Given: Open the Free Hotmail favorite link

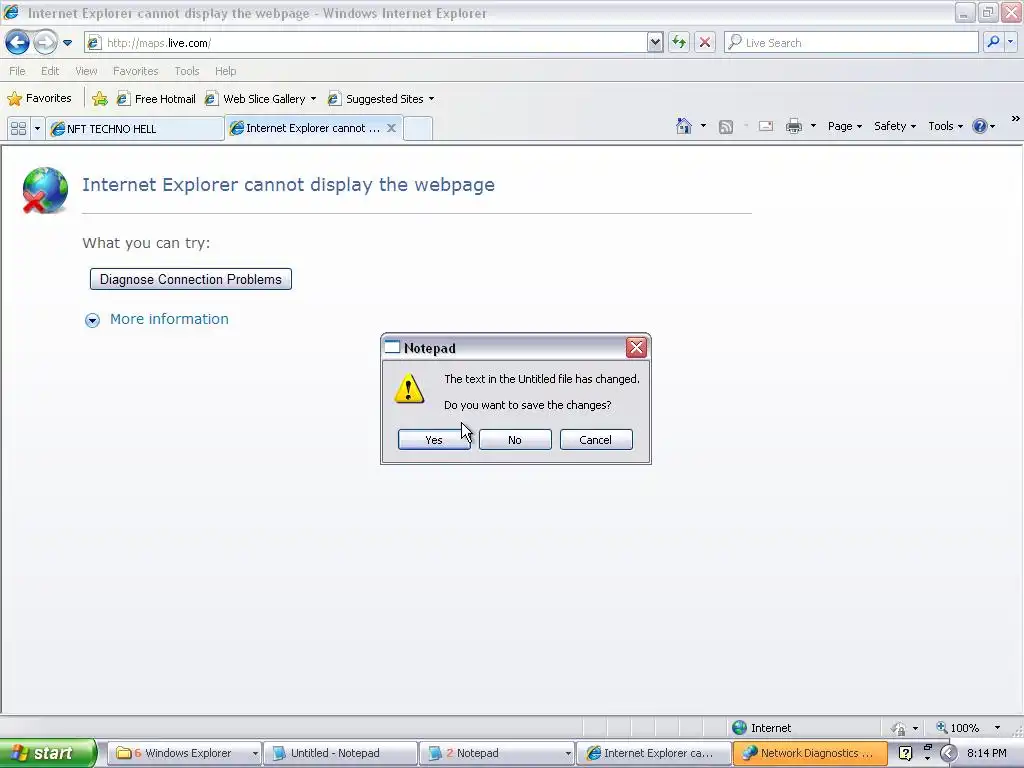Looking at the screenshot, I should tap(156, 99).
